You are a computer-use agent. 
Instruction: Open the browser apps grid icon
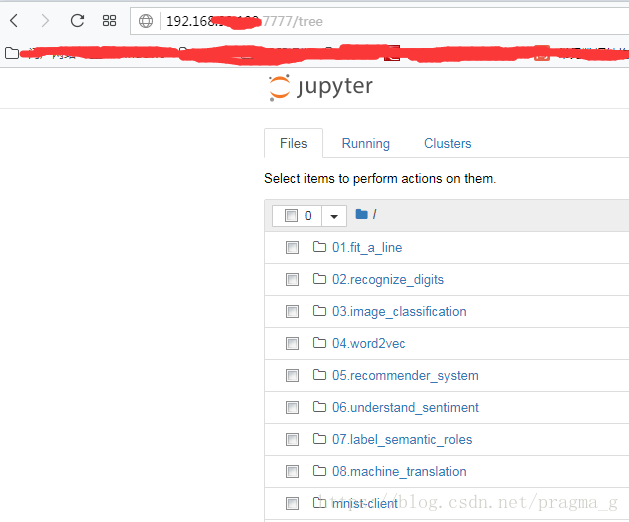tap(109, 20)
